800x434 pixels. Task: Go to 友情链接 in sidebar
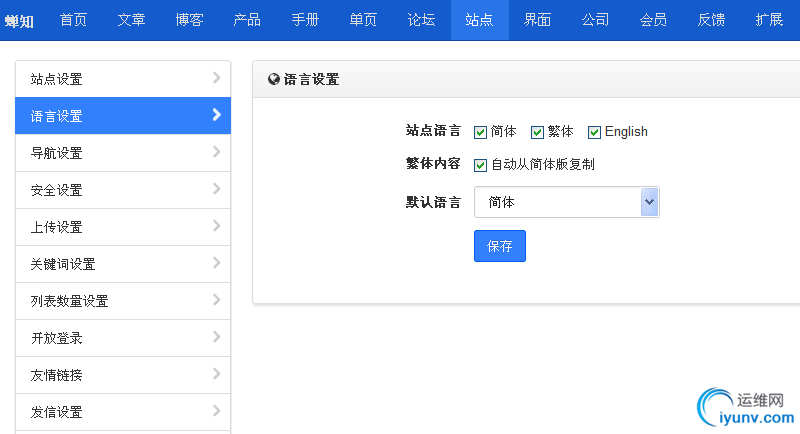(123, 375)
